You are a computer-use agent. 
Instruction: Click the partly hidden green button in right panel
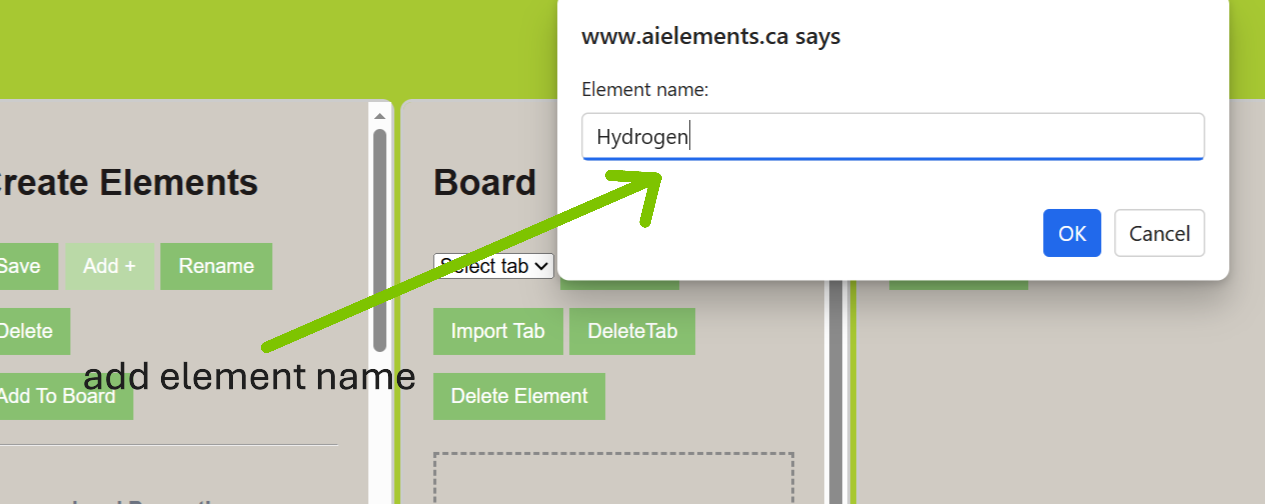(x=958, y=285)
